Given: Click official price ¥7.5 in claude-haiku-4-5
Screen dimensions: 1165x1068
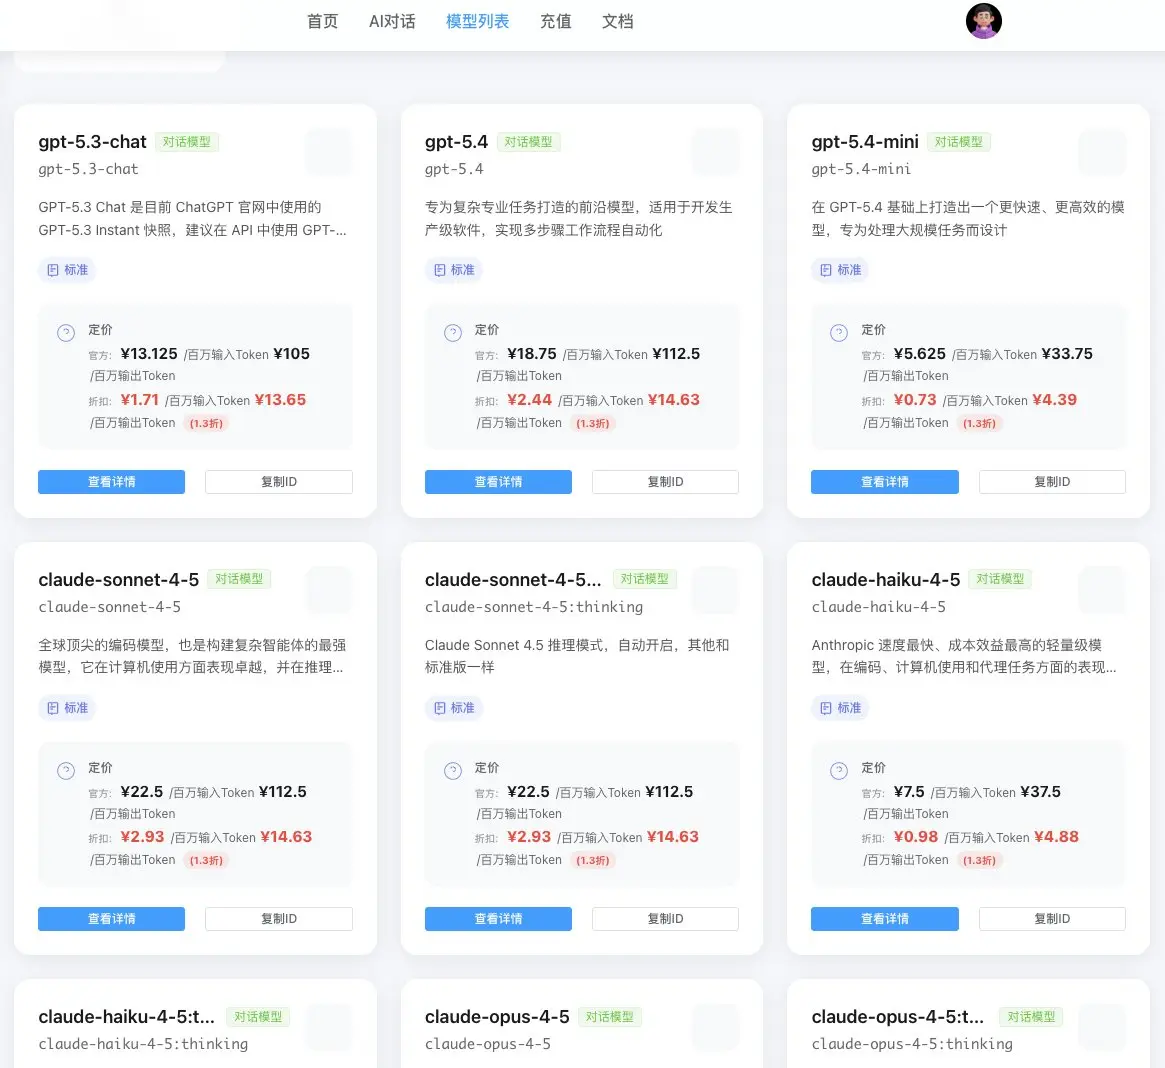Looking at the screenshot, I should pyautogui.click(x=909, y=792).
